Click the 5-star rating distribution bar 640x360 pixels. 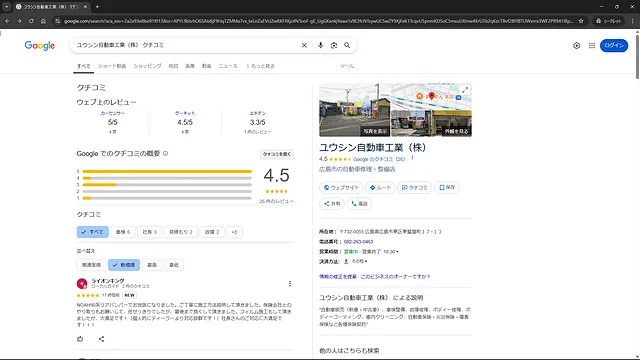(167, 171)
